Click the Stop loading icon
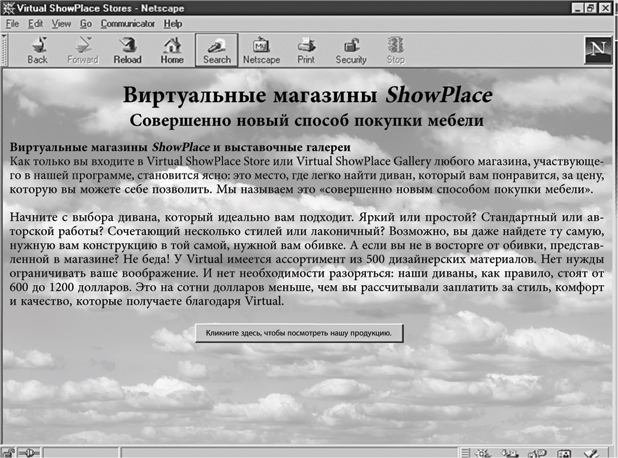This screenshot has width=618, height=458. click(x=396, y=50)
